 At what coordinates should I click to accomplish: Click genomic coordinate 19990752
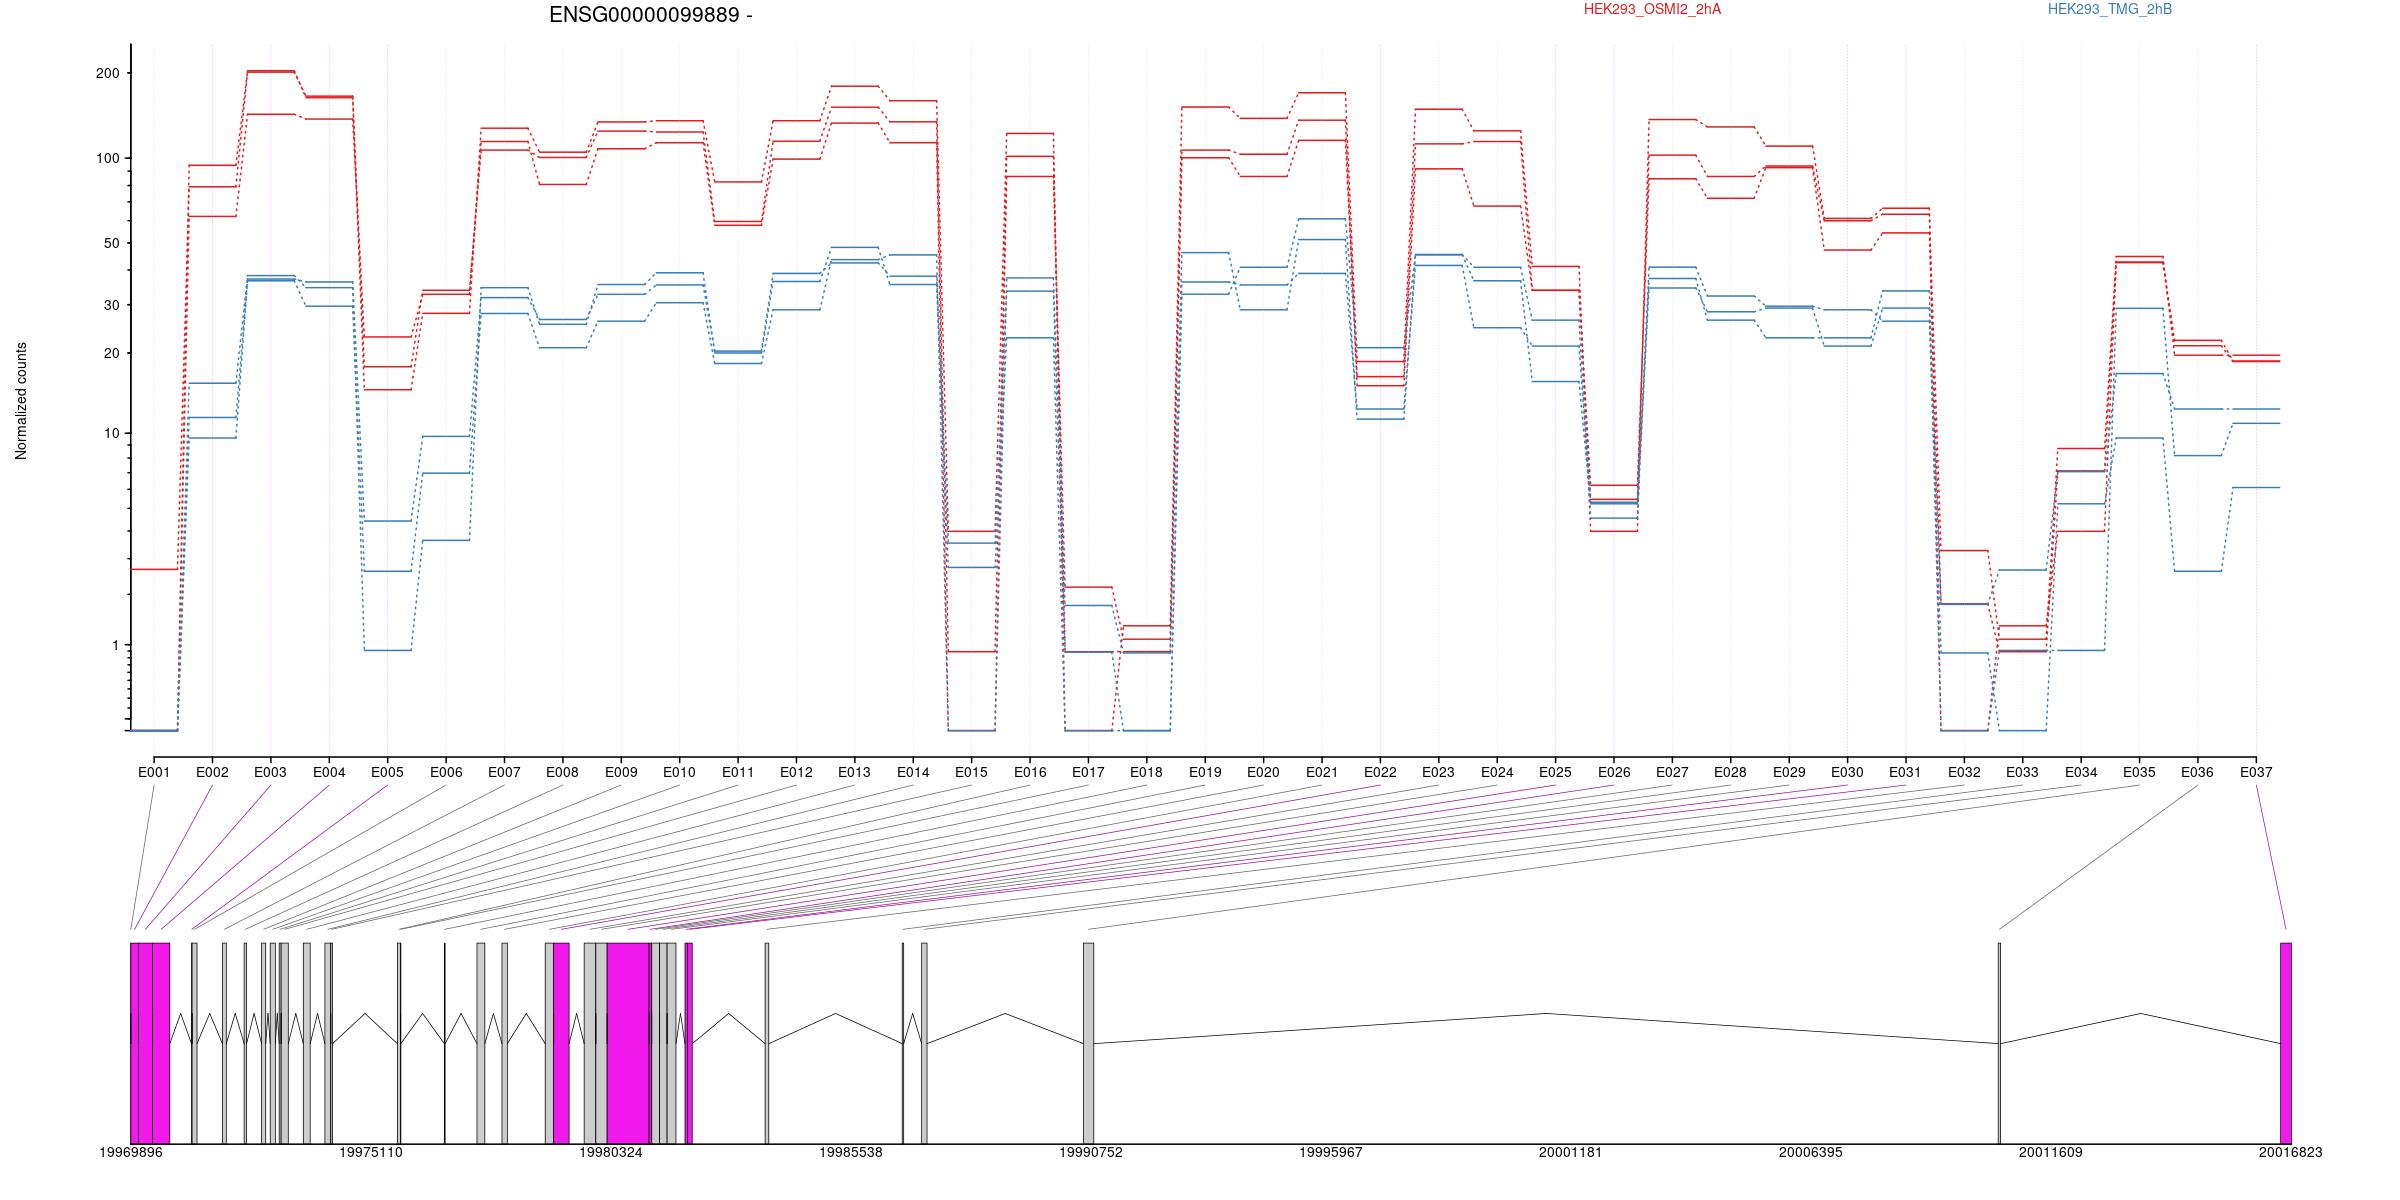click(x=1091, y=1152)
